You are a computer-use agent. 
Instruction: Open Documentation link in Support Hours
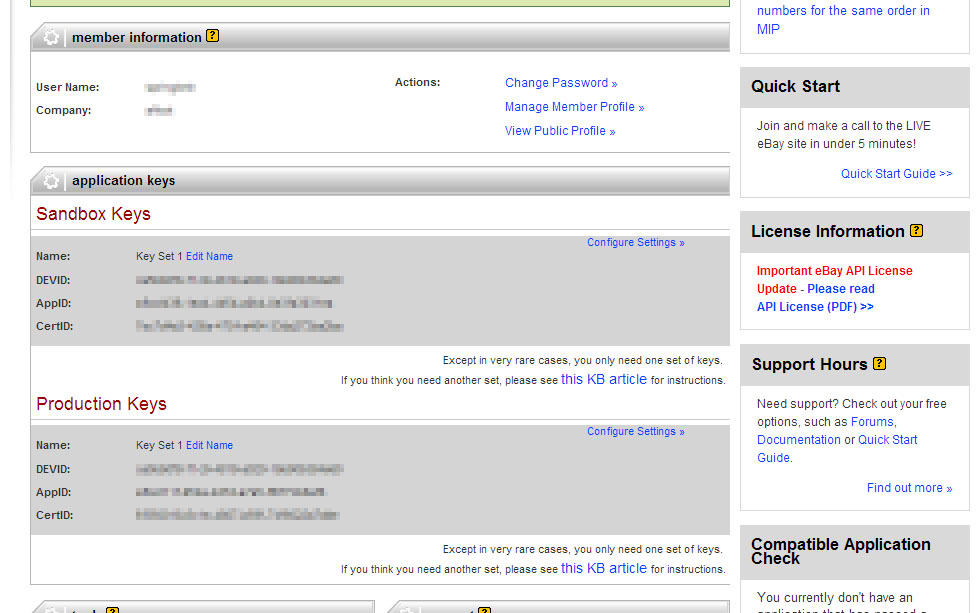click(799, 439)
